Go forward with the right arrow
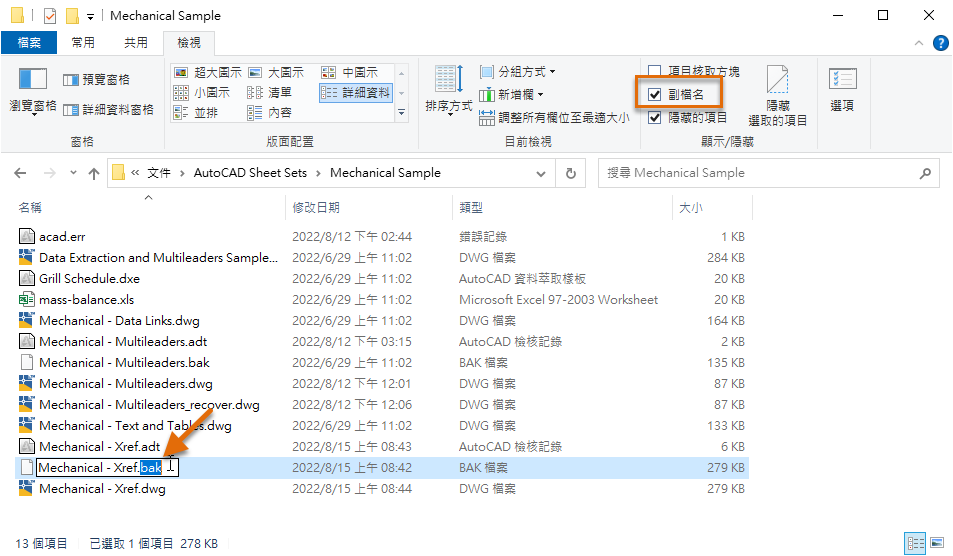The image size is (953, 556). tap(50, 173)
